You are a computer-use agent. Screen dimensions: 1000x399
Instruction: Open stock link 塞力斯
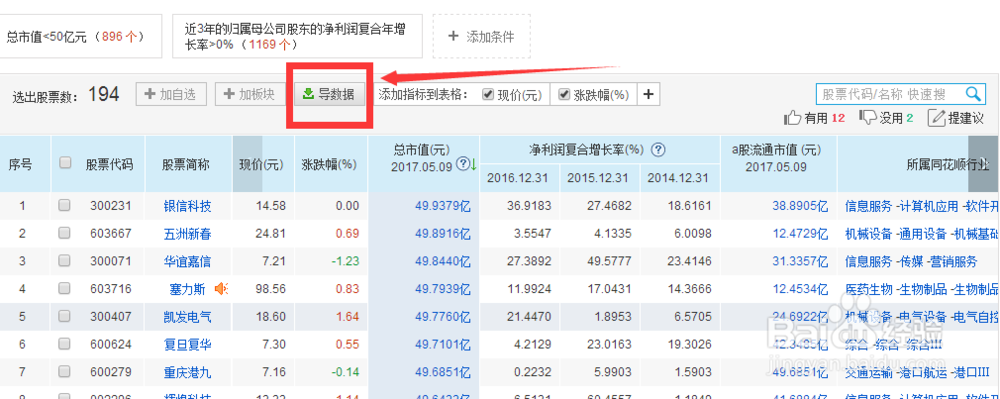click(188, 289)
